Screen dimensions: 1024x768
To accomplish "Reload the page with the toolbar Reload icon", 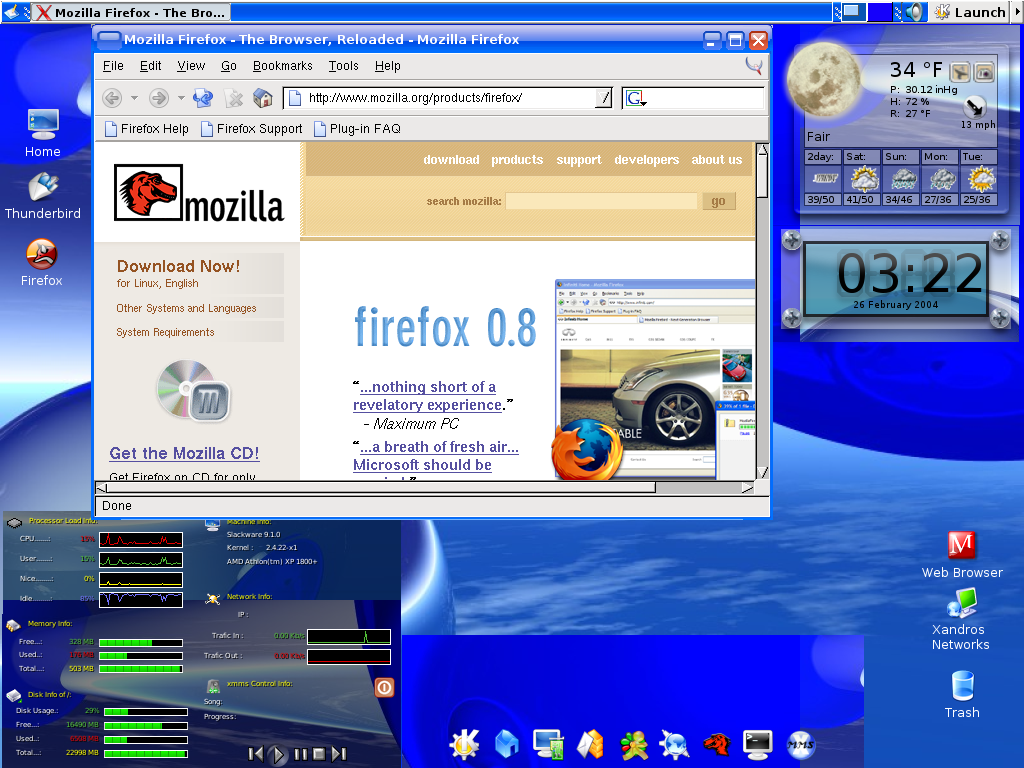I will pyautogui.click(x=203, y=98).
